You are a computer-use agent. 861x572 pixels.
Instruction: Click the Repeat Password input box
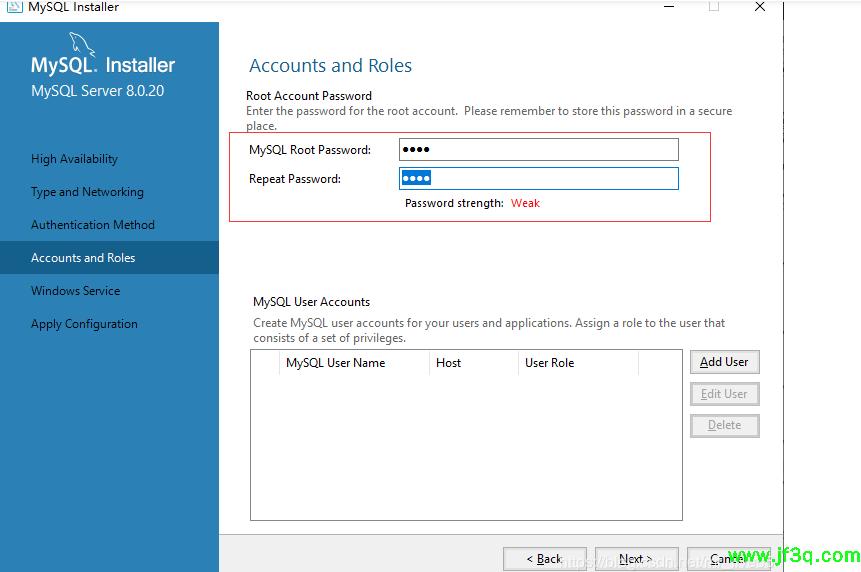coord(538,179)
